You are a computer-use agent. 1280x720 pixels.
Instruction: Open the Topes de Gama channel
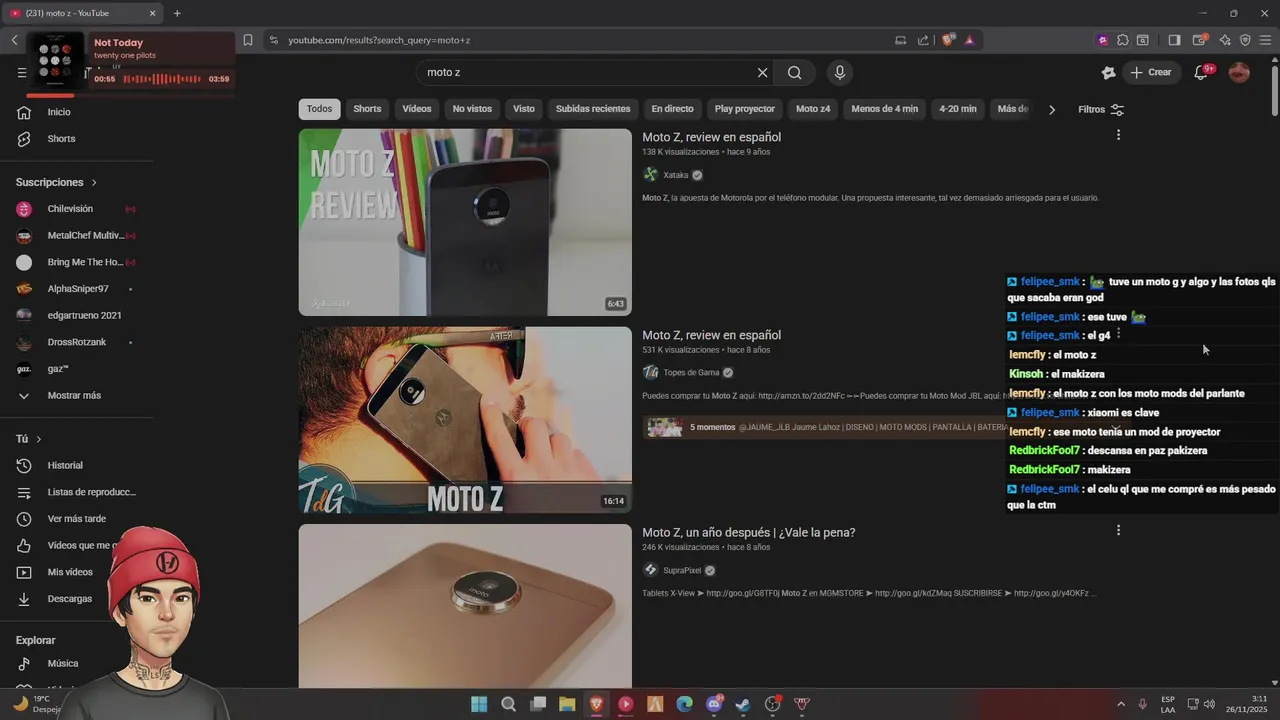coord(691,373)
